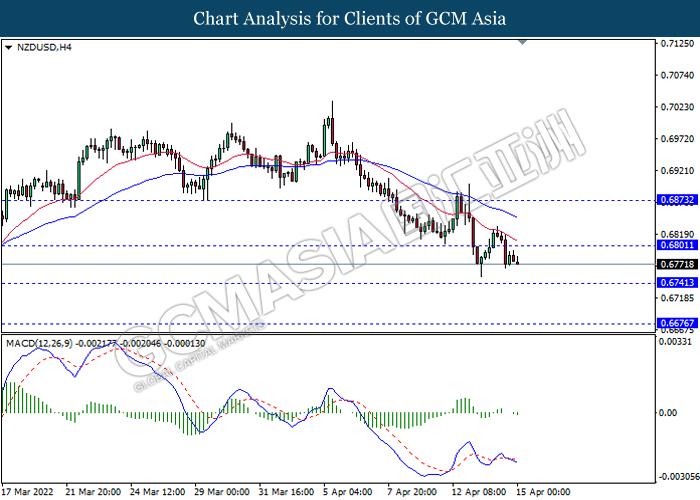700x500 pixels.
Task: Click the 17 Mar 2022 date label
Action: coord(28,492)
